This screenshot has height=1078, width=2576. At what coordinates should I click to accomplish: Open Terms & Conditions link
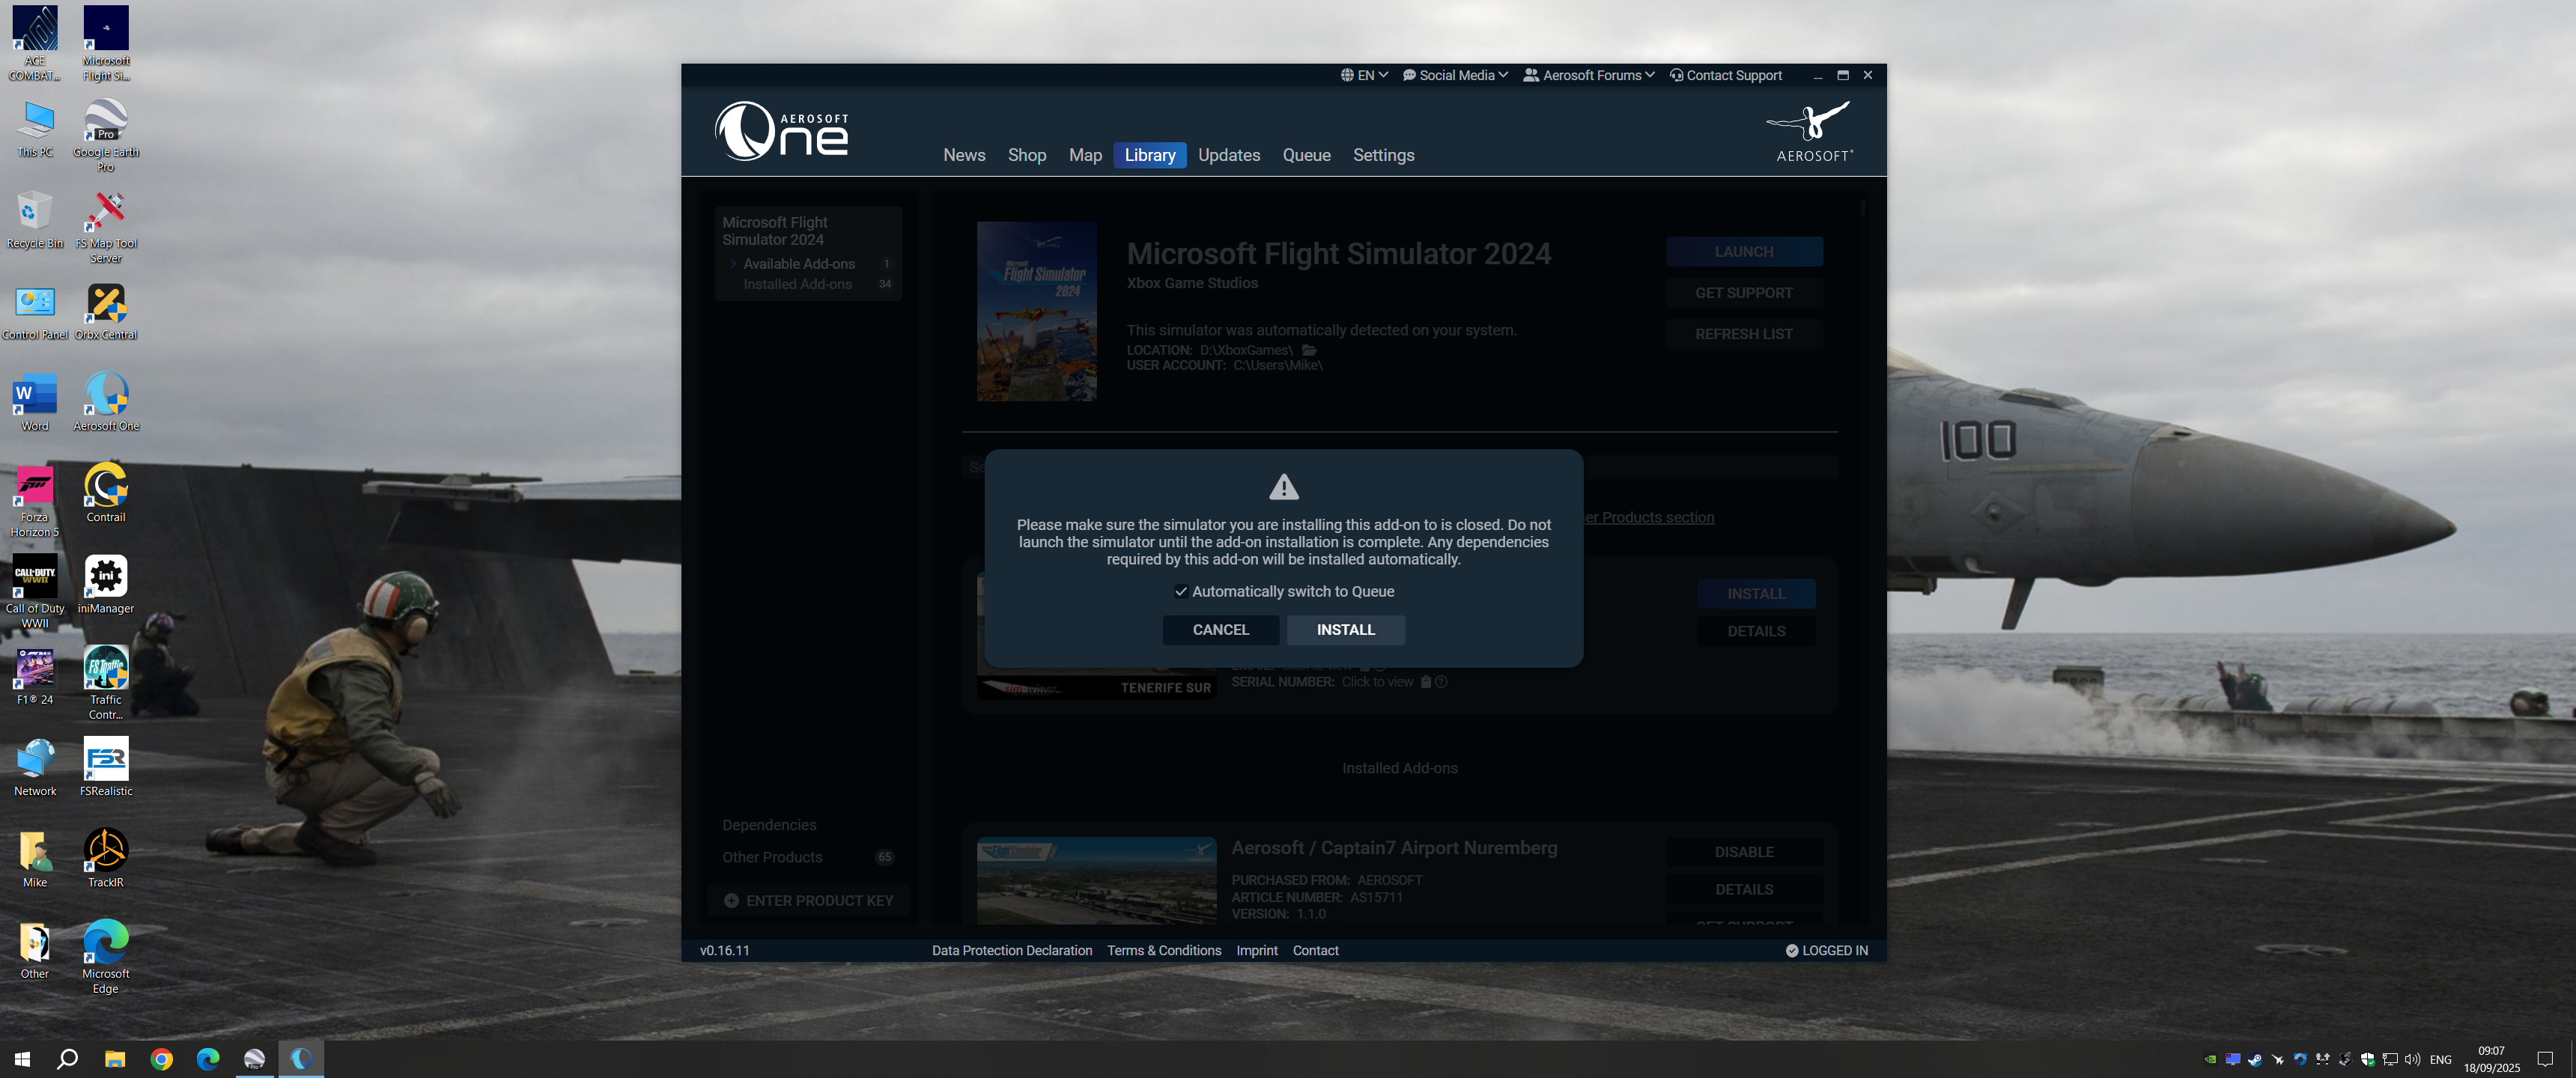(1164, 951)
